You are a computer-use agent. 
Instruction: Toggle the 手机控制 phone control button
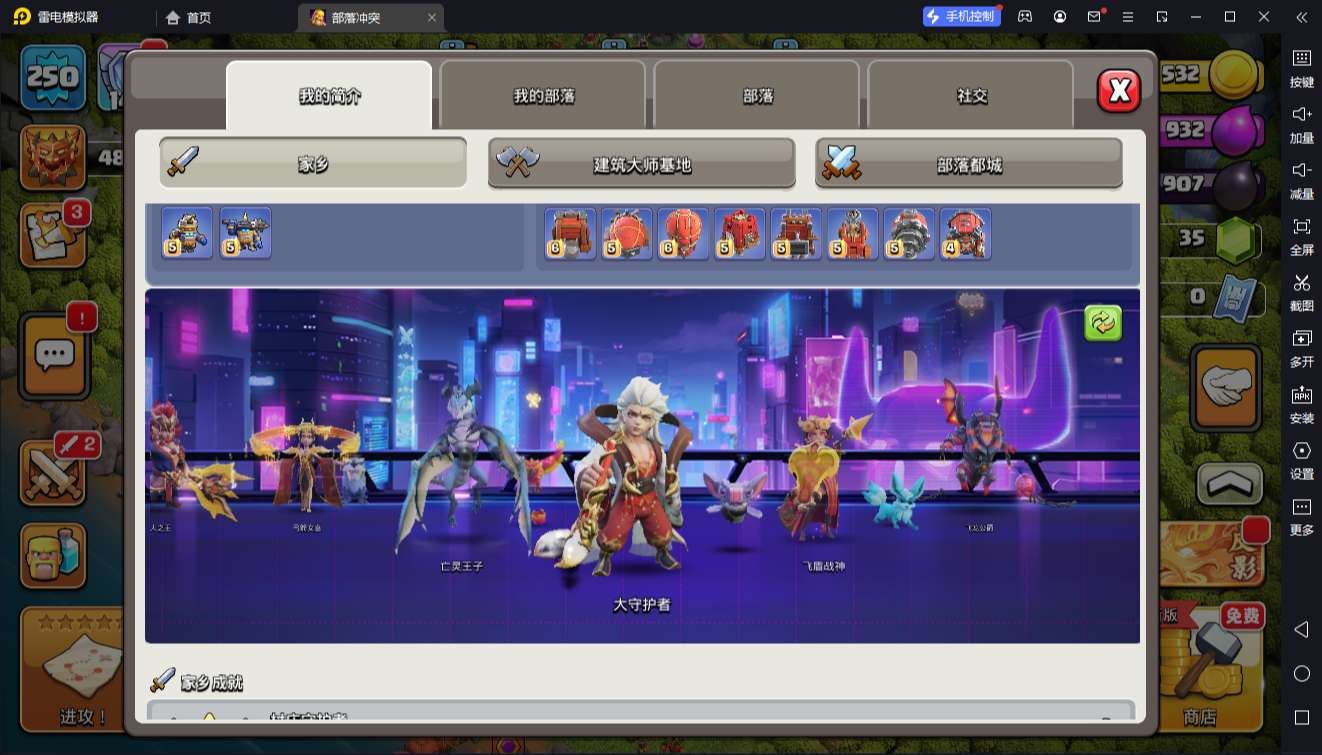point(960,16)
